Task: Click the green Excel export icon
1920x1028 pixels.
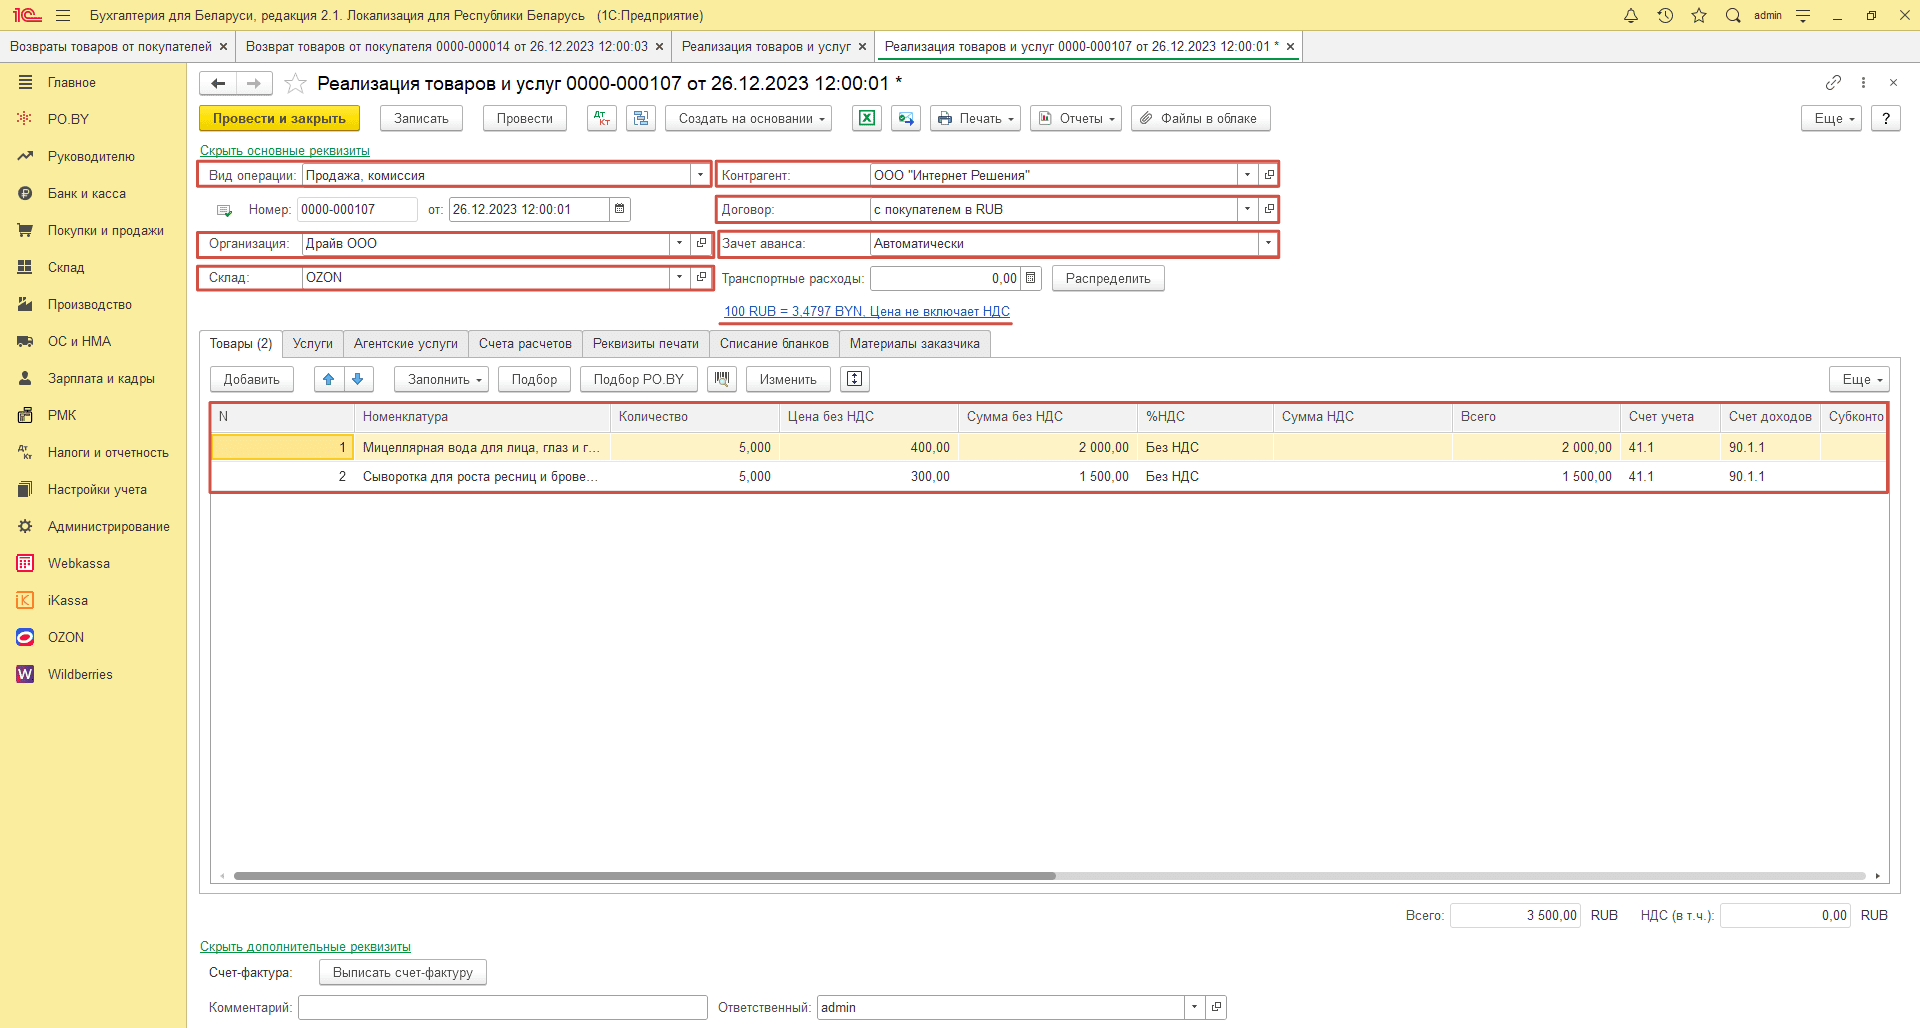Action: (867, 118)
